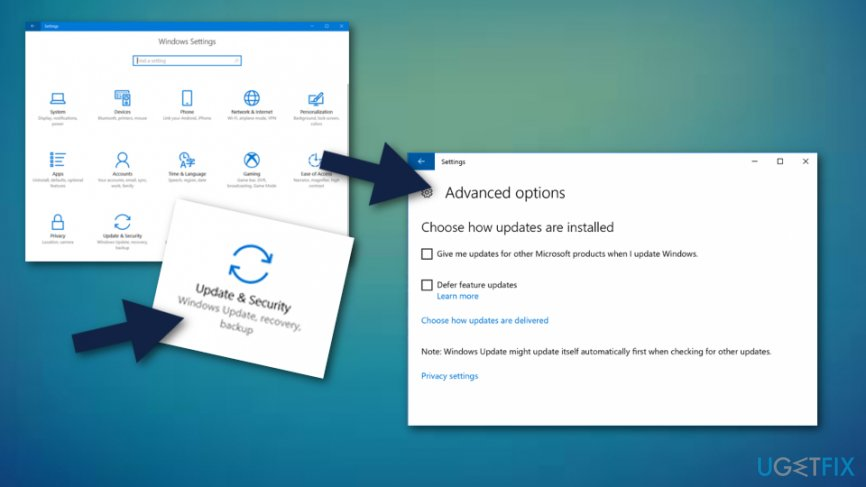Screen dimensions: 866x487
Task: Open Personalization settings icon
Action: [316, 99]
